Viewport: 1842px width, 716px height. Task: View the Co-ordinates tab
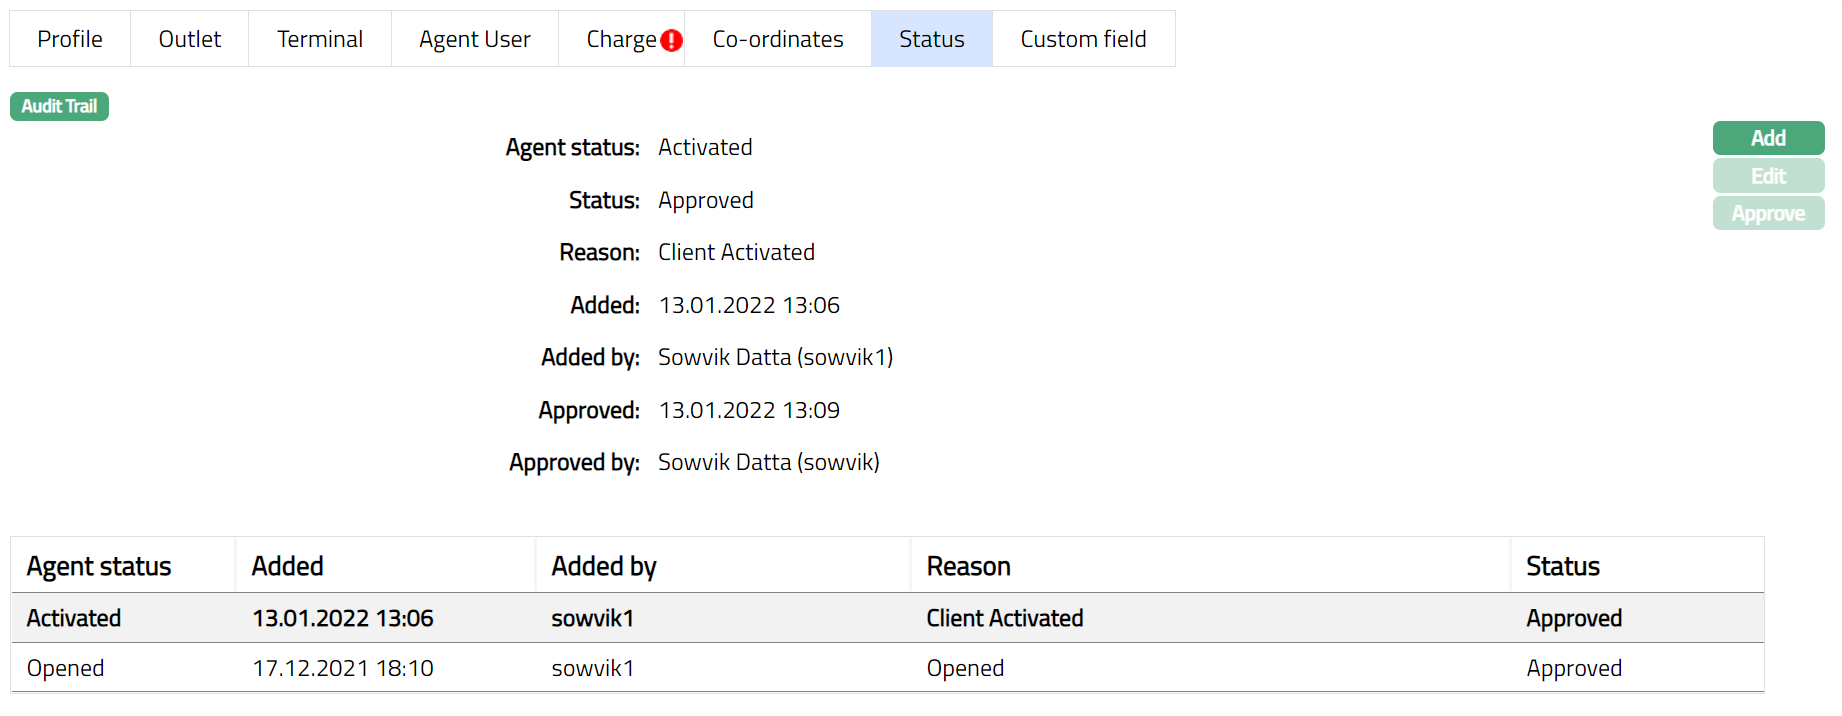778,39
